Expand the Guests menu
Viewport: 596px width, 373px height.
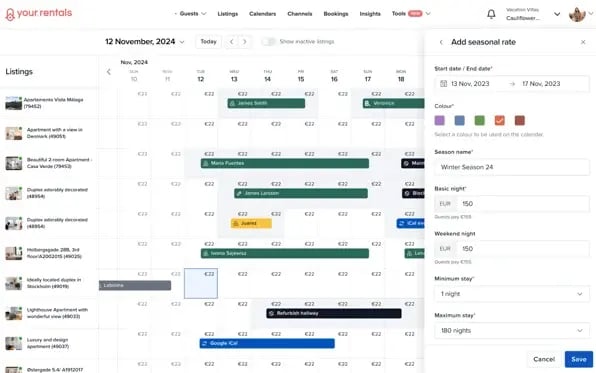(x=193, y=14)
